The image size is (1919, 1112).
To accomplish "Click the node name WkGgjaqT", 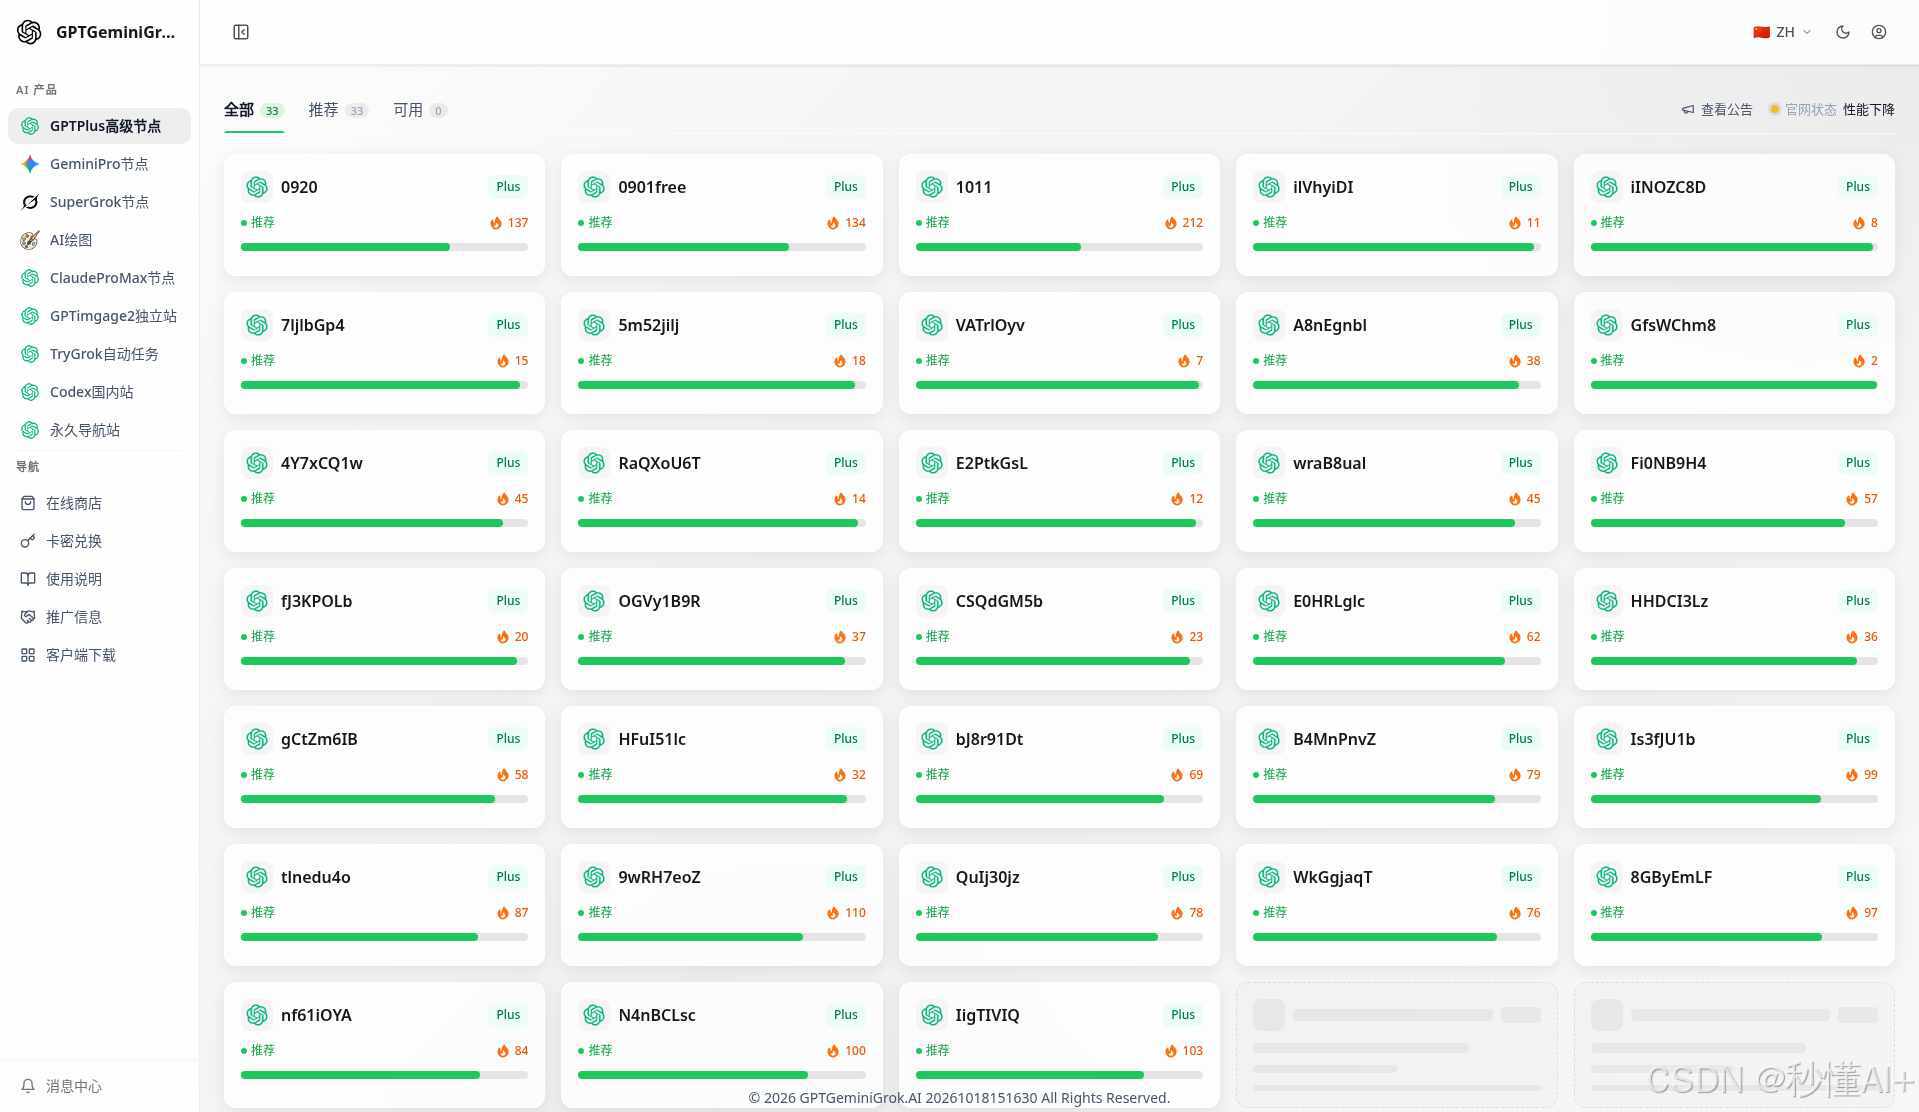I will click(x=1332, y=877).
